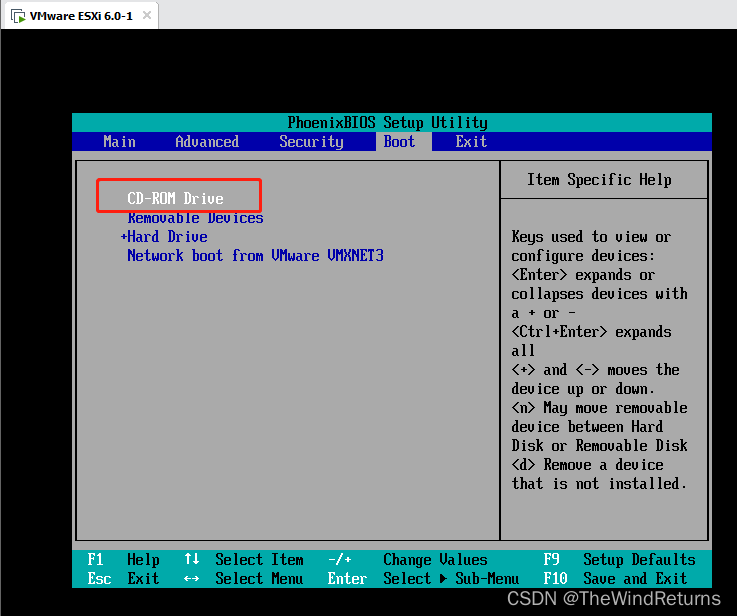Open the Advanced BIOS menu
The height and width of the screenshot is (616, 737).
(207, 141)
